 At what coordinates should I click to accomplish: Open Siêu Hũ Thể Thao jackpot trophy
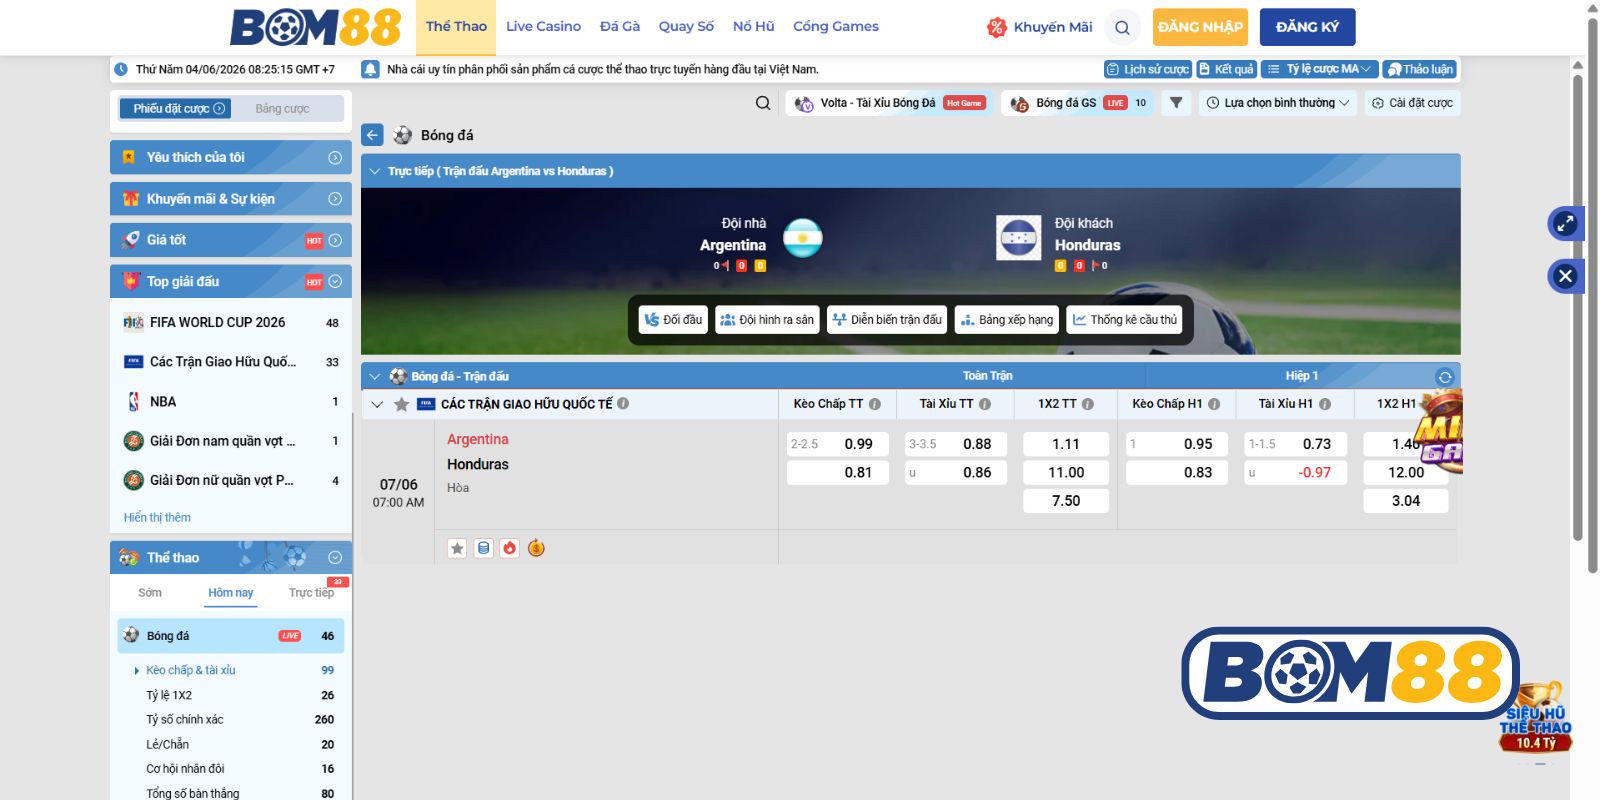[x=1536, y=717]
